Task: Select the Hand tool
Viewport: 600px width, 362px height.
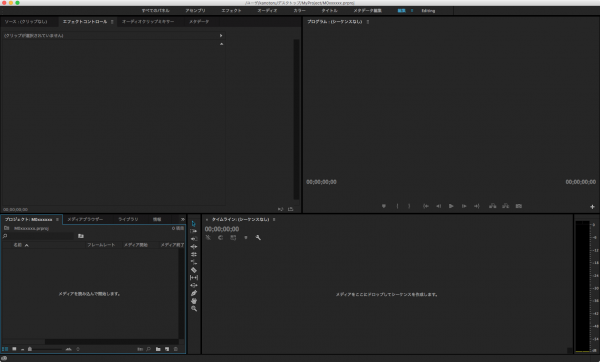Action: 194,301
